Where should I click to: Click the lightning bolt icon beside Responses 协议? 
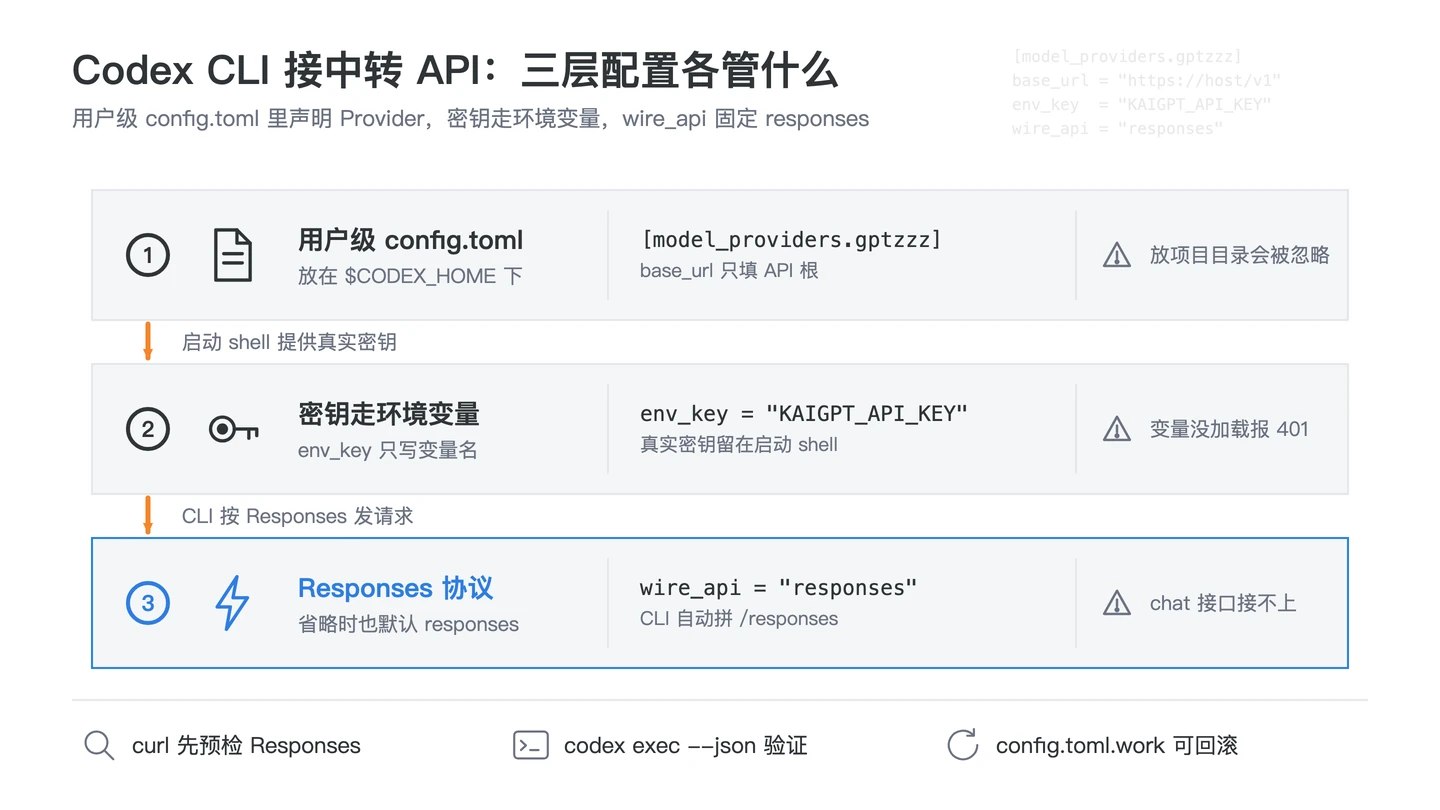pyautogui.click(x=233, y=603)
